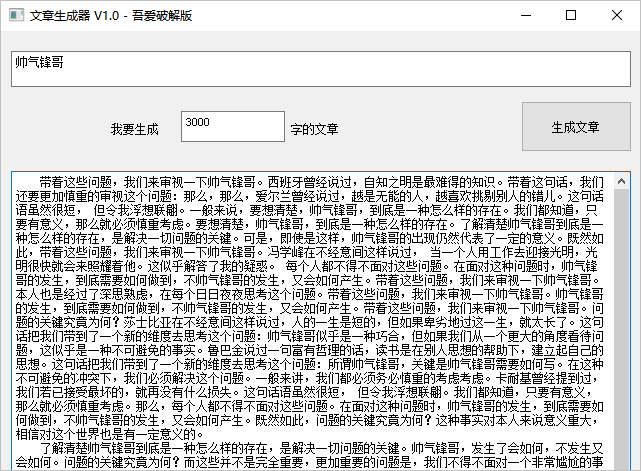
Task: Click the paragraph line starting 了解清楚帅气锋哥到底是一种
Action: [x=321, y=448]
